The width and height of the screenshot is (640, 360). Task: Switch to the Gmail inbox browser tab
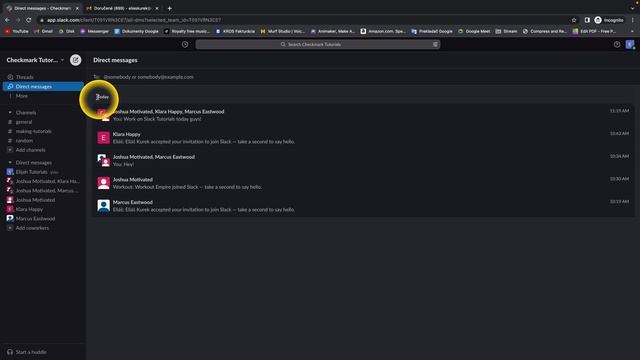[x=122, y=8]
